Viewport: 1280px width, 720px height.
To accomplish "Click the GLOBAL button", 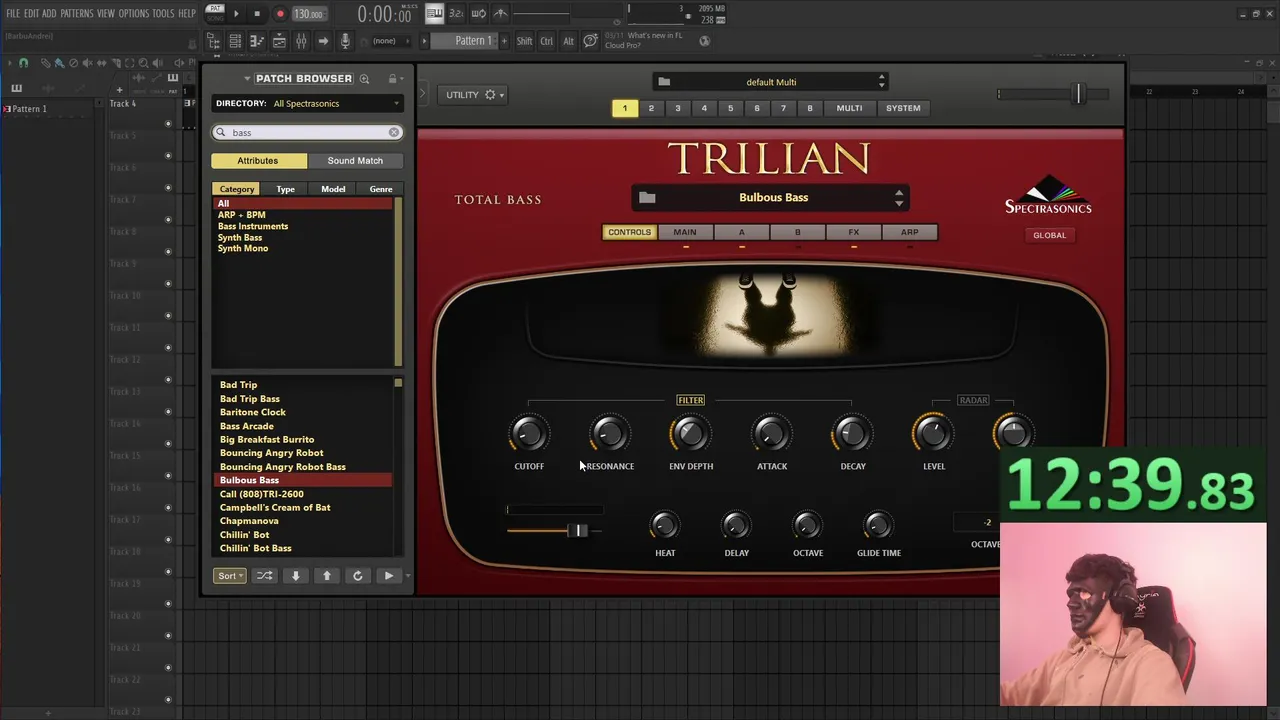I will click(1049, 235).
